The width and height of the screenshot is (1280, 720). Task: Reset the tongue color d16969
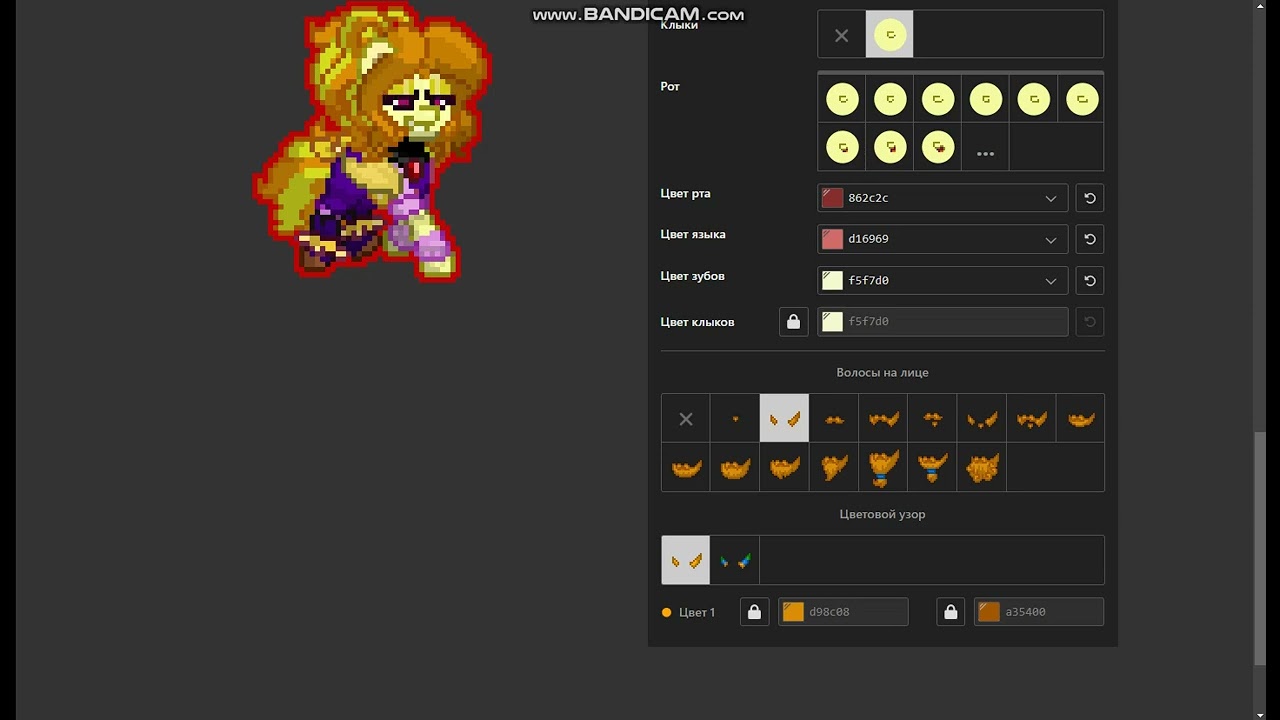click(1090, 239)
